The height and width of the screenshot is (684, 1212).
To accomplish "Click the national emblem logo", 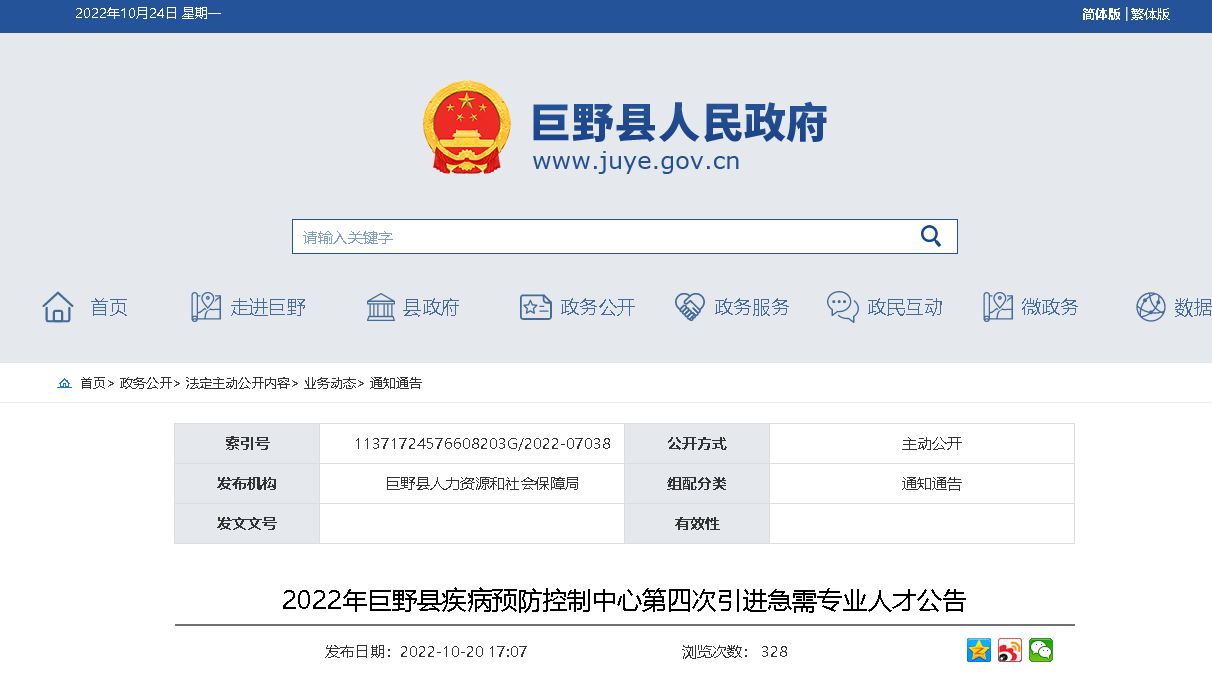I will pos(467,128).
